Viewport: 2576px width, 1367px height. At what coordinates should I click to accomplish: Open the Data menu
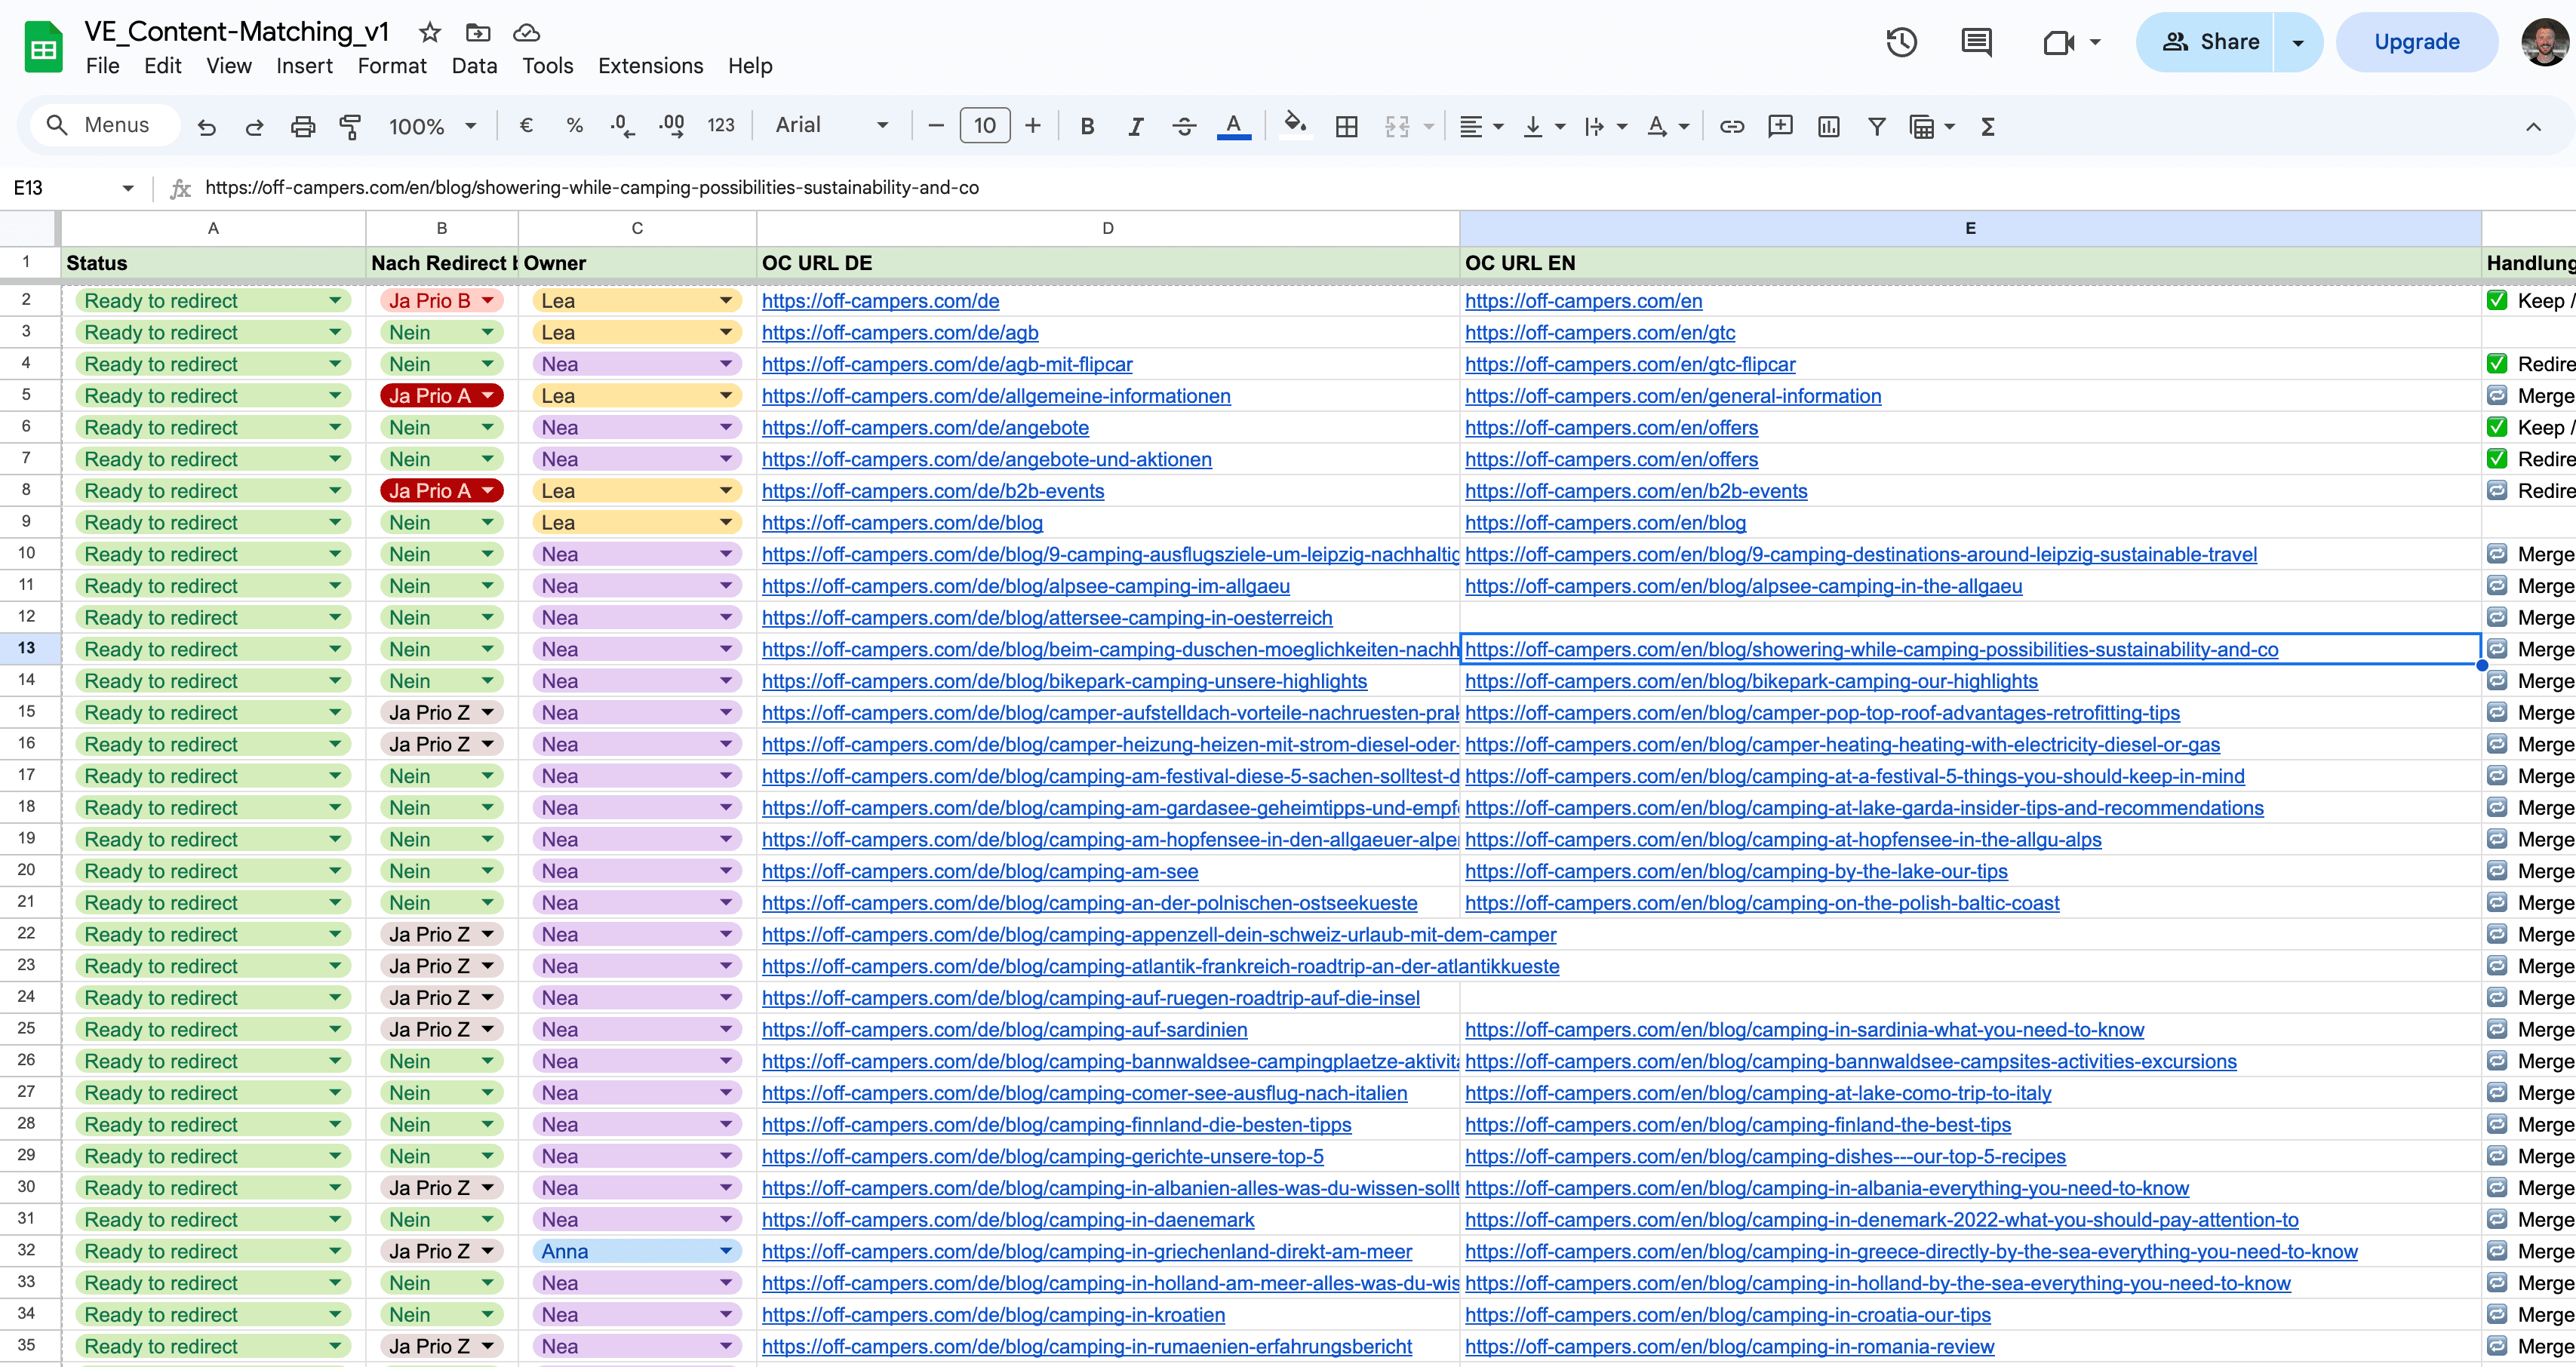coord(474,66)
